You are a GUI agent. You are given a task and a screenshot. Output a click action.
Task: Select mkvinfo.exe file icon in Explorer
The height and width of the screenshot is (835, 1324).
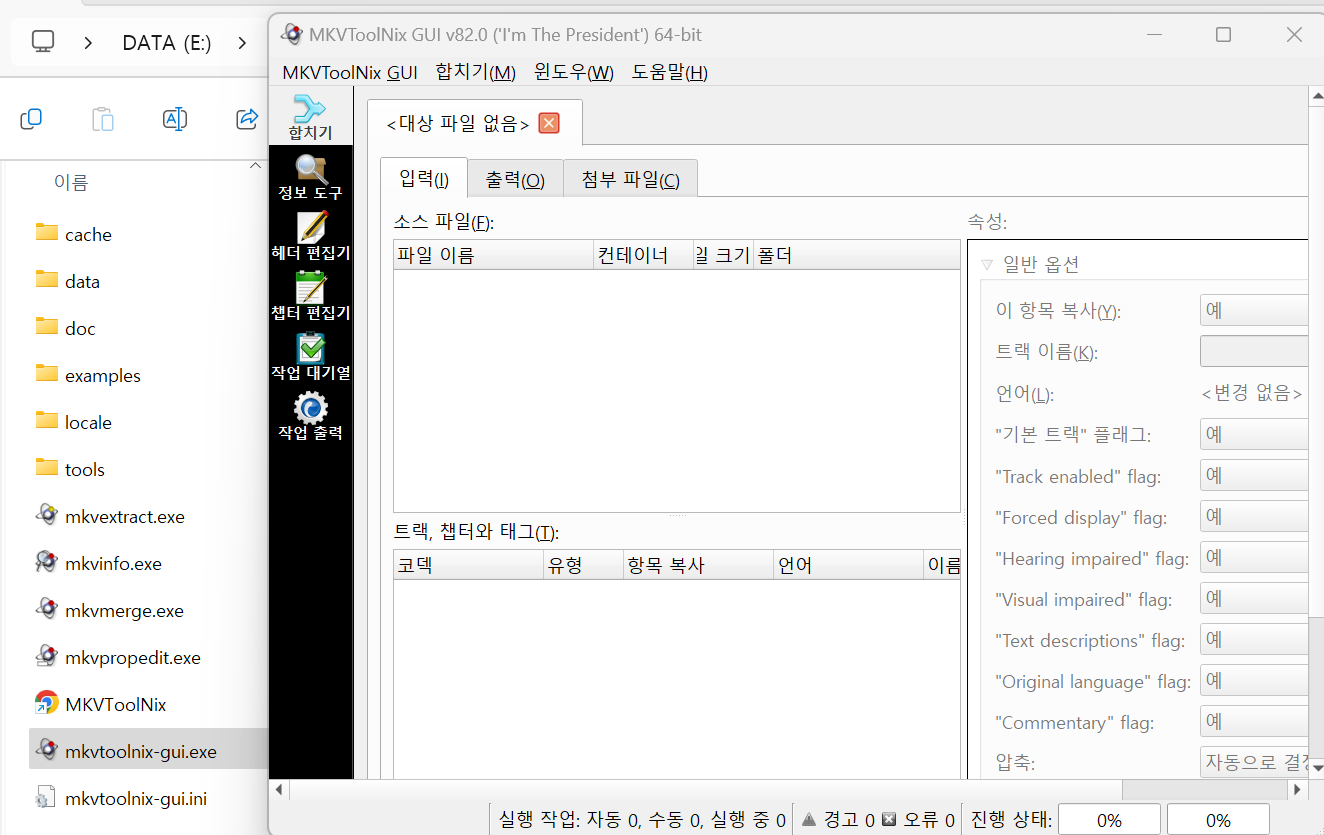pos(46,562)
